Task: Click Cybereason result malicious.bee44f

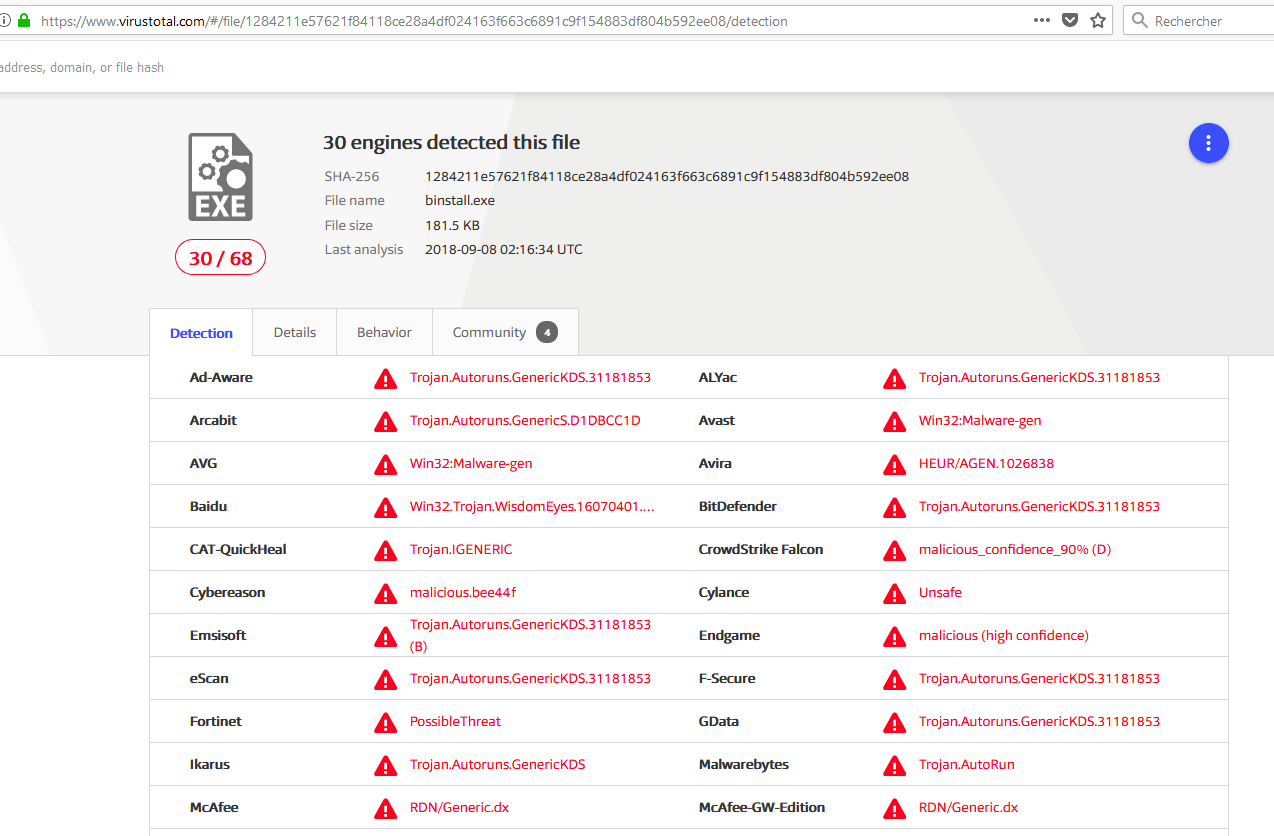Action: (x=463, y=592)
